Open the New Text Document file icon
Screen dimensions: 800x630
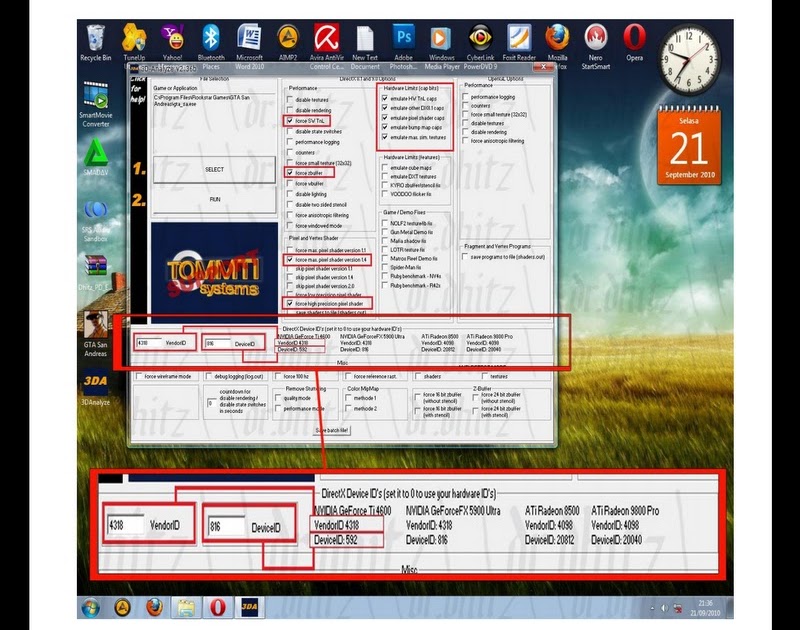365,46
